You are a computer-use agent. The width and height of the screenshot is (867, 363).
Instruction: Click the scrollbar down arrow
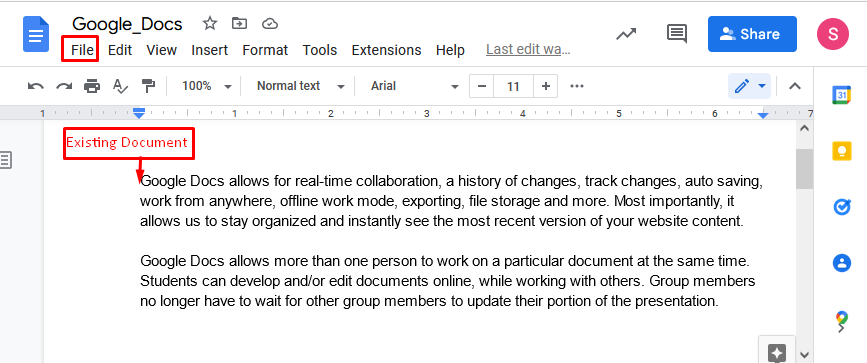[805, 355]
